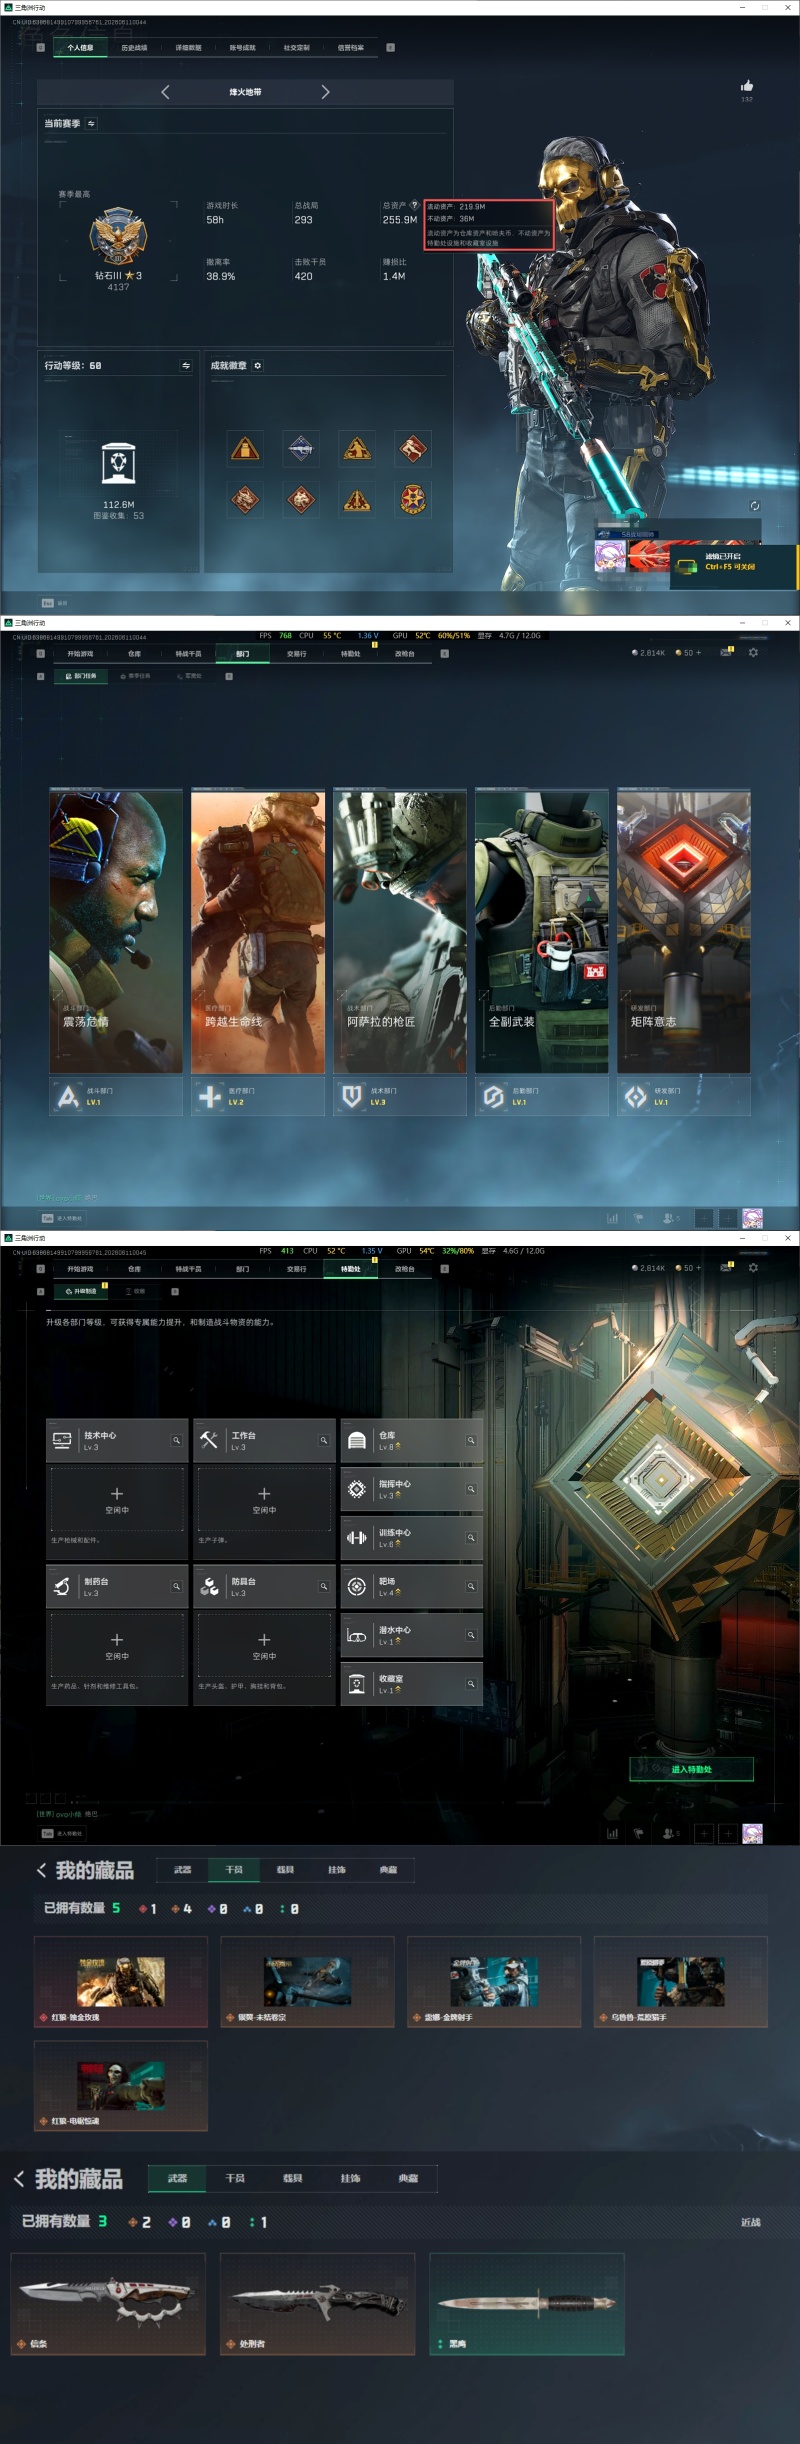Screen dimensions: 800x2444
Task: Click the question mark beside 总资产
Action: click(x=415, y=205)
